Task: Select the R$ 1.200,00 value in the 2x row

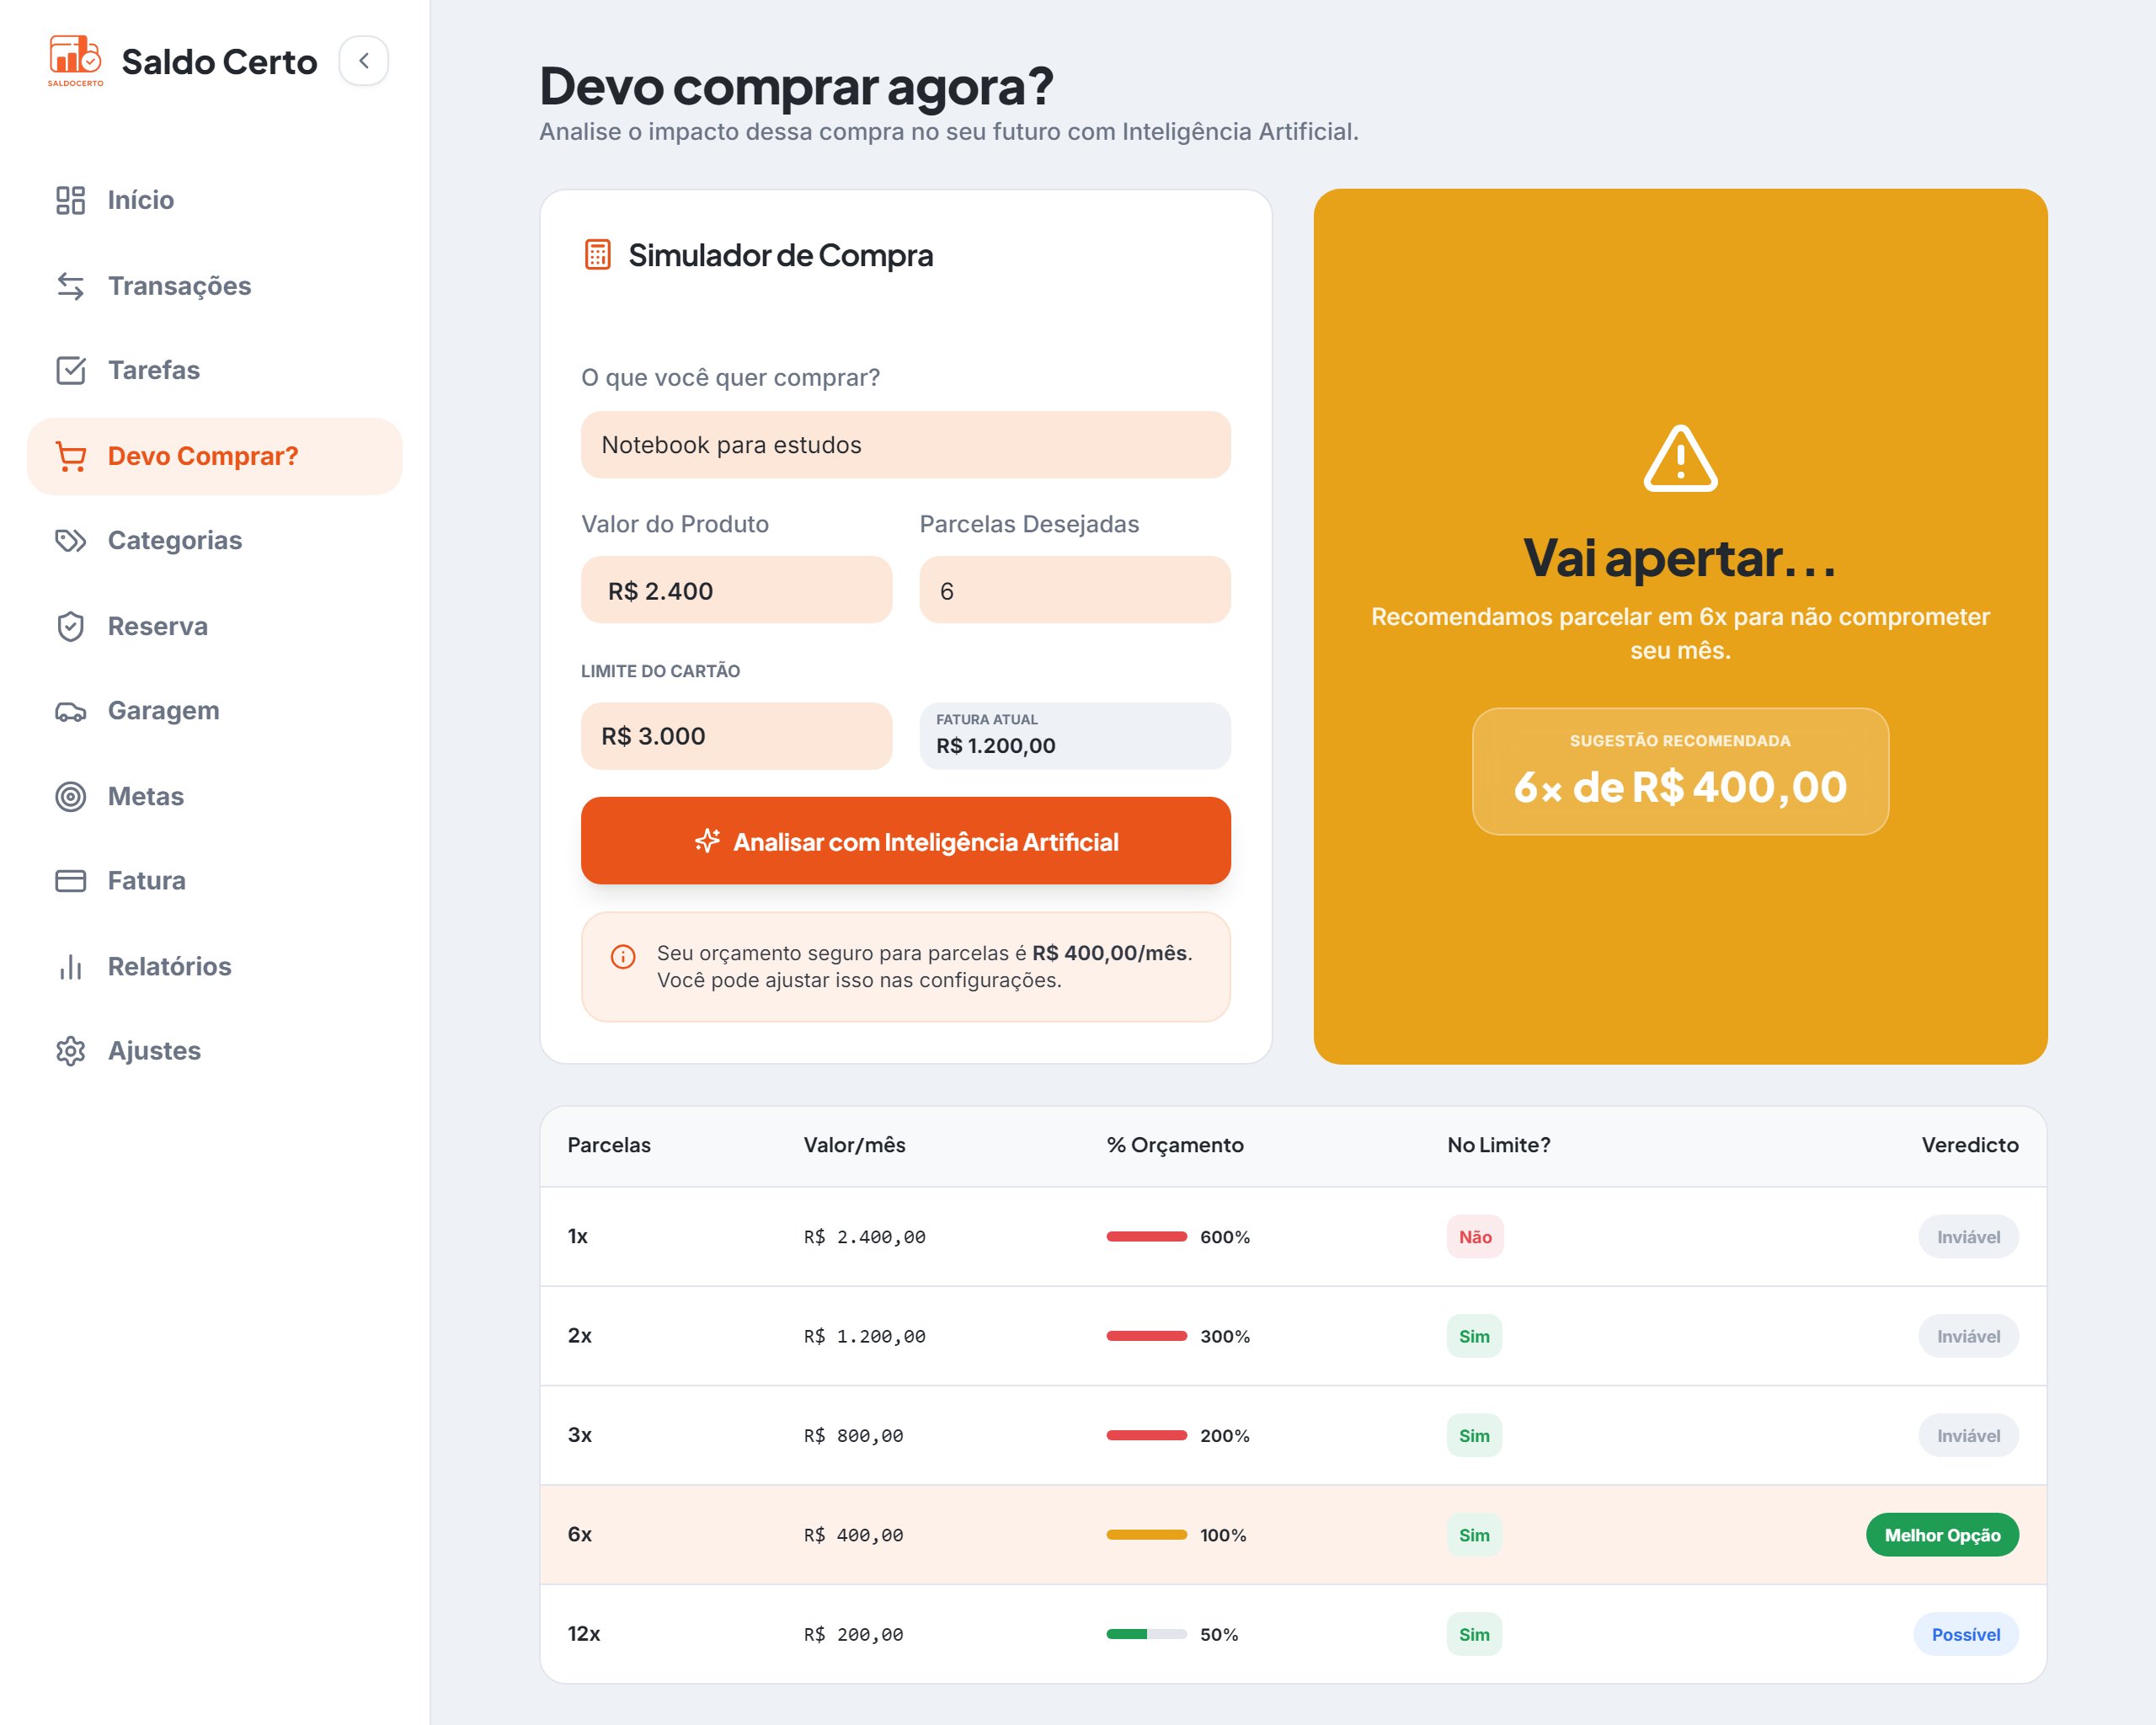Action: tap(864, 1336)
